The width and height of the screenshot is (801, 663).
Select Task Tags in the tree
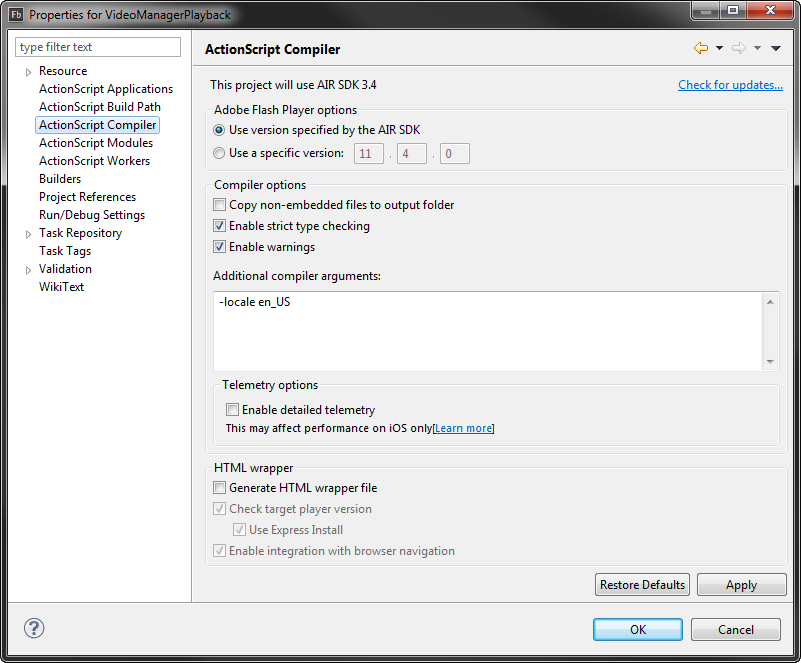(x=65, y=251)
